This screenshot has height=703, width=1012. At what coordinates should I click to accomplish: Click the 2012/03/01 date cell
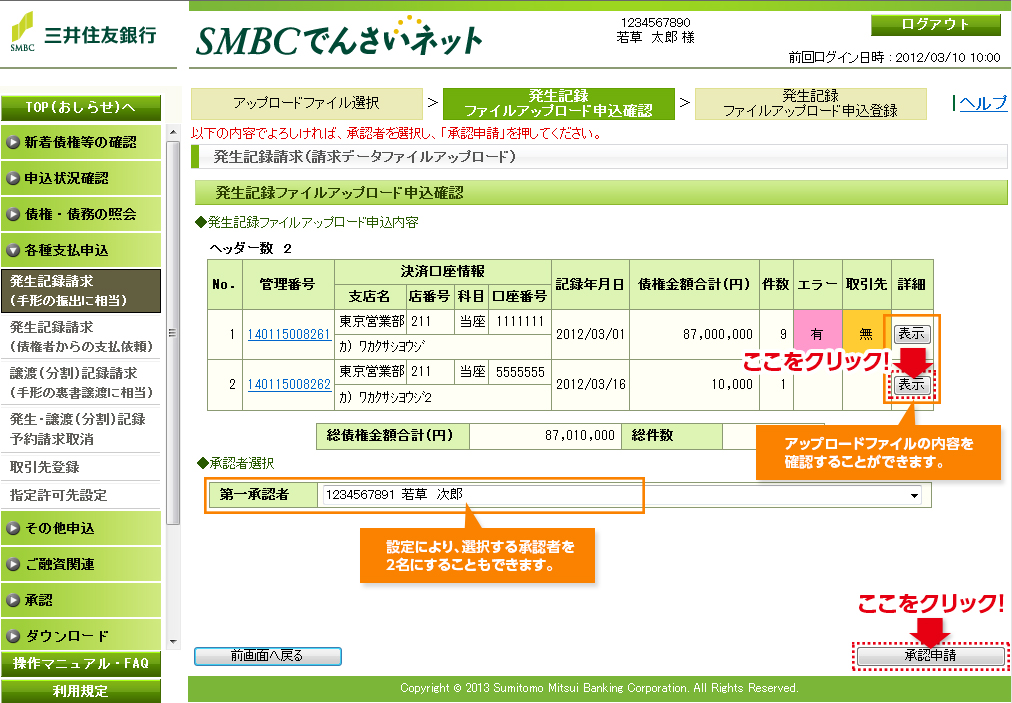(x=591, y=334)
